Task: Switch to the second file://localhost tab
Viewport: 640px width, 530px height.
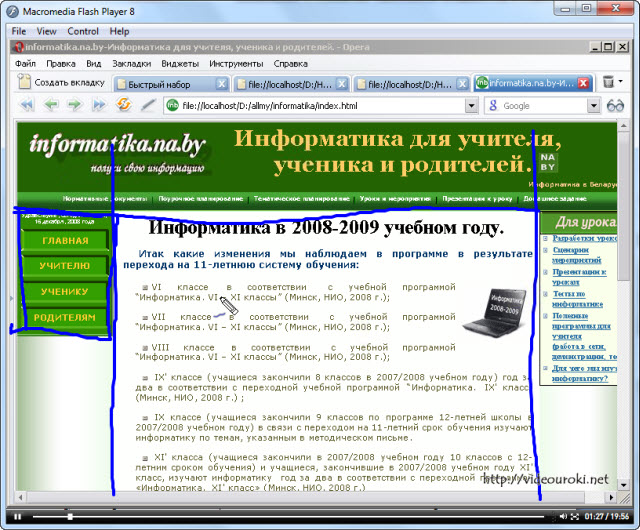Action: coord(411,84)
